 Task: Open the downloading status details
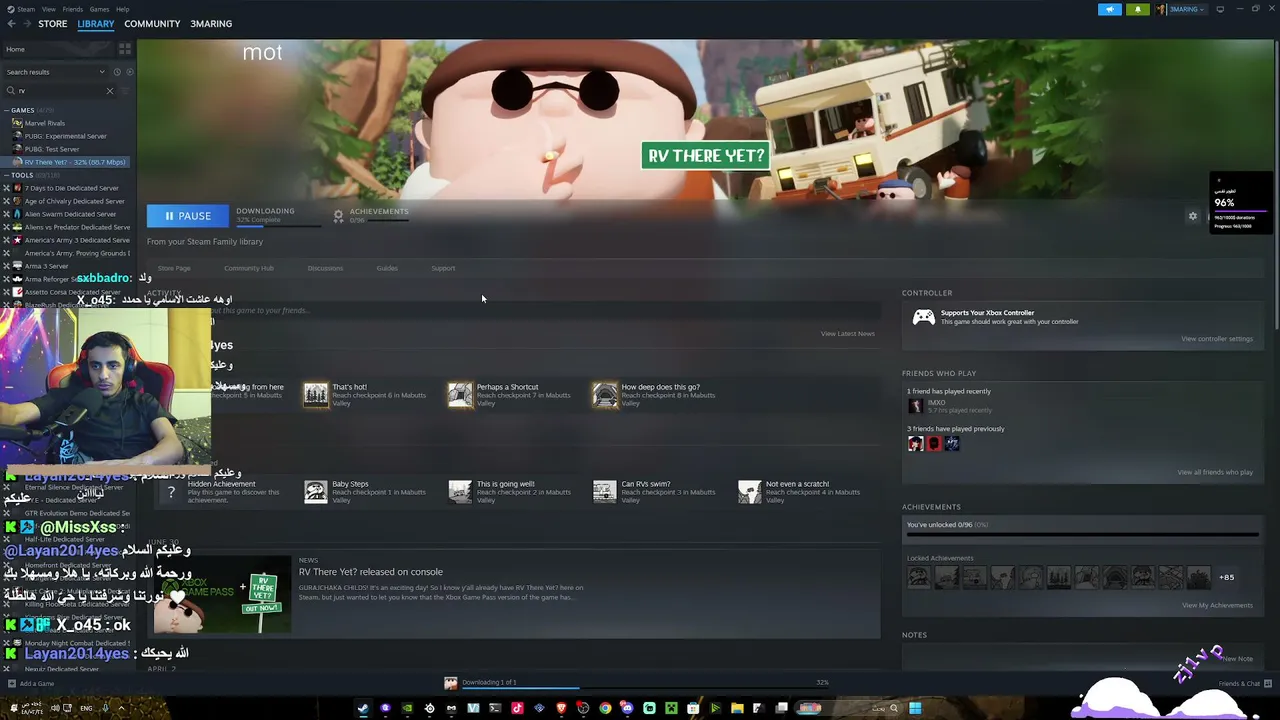coord(279,216)
